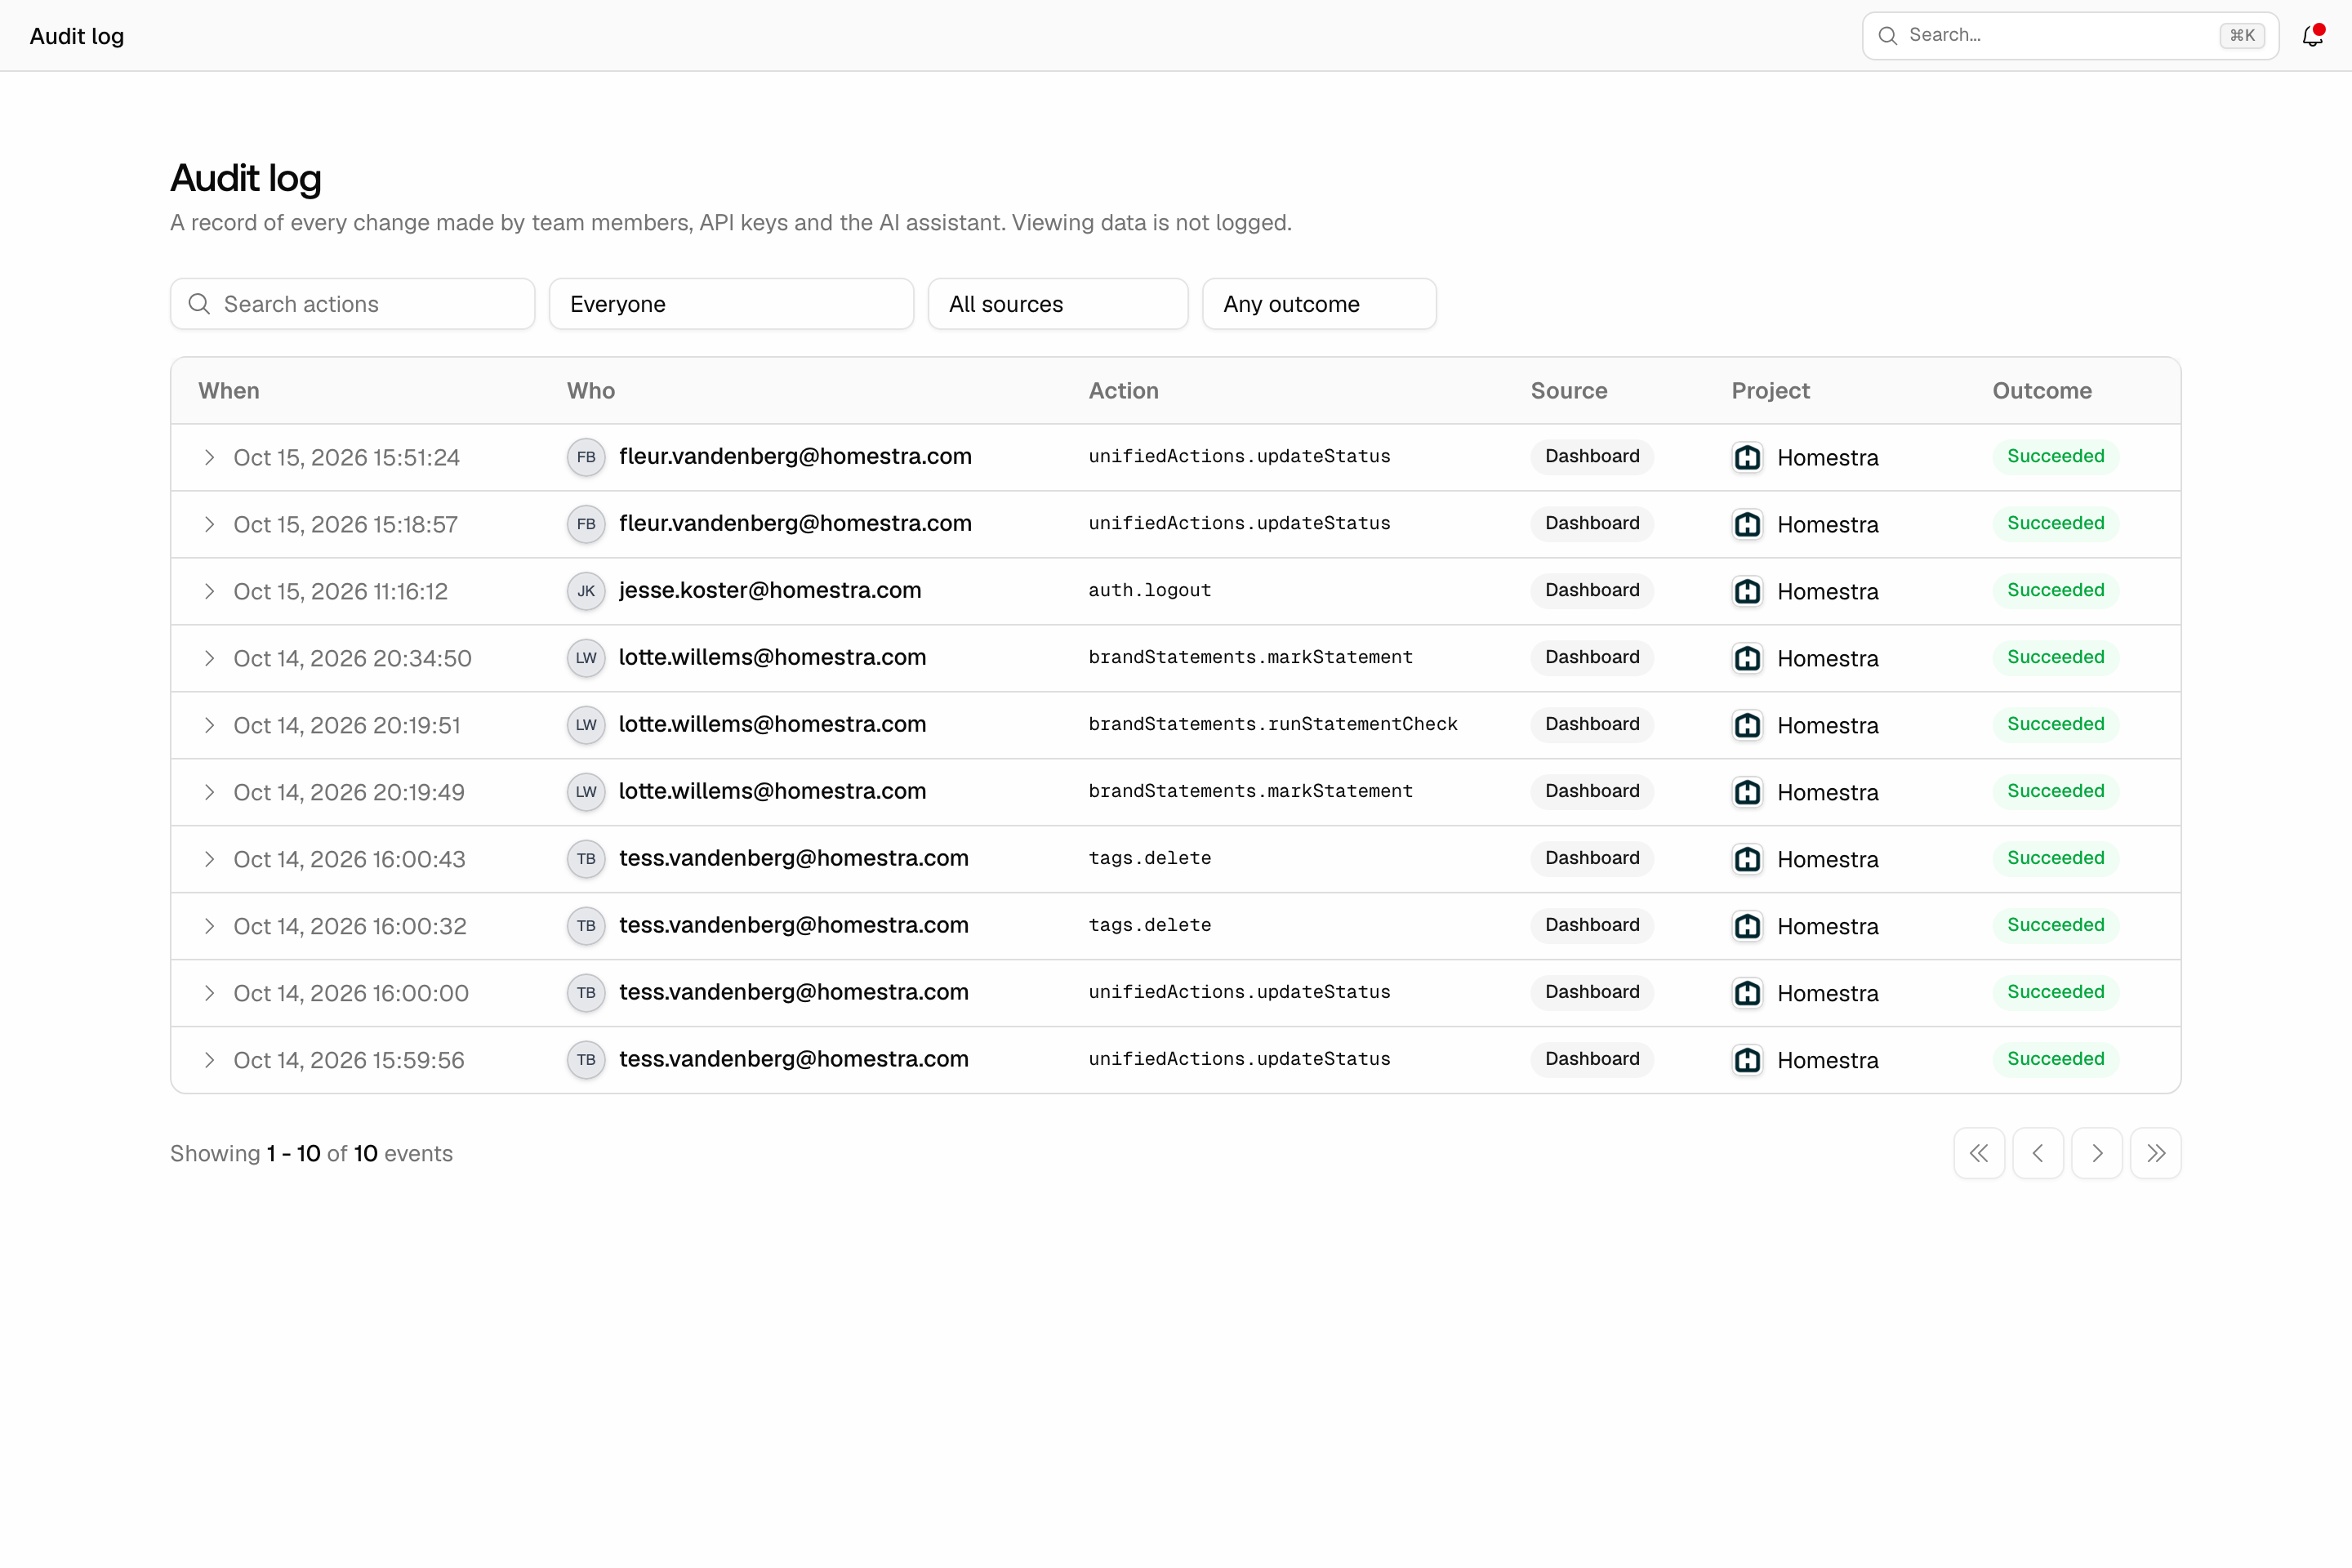Click the Action column header

1124,391
